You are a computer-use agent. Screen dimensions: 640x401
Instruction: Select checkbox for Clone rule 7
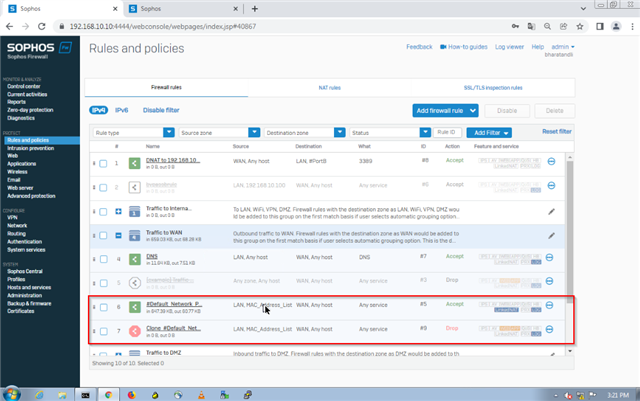pos(104,331)
